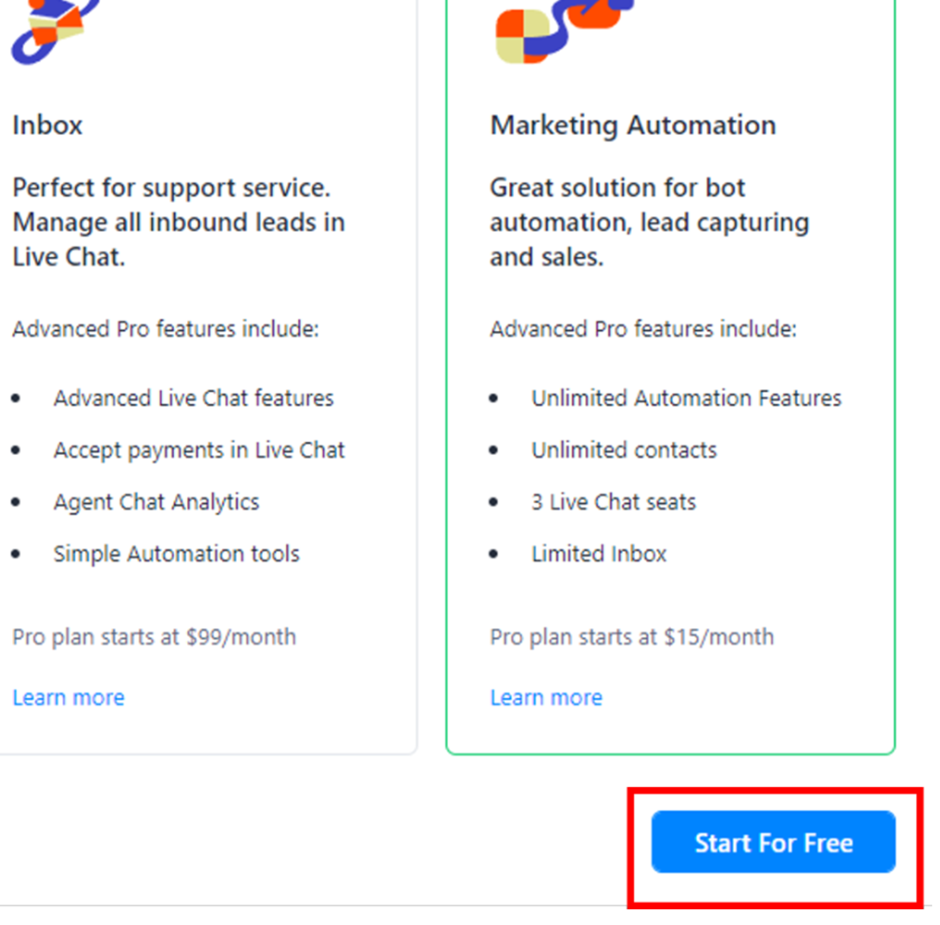Click 'Accept payments in Live Chat' item
940x925 pixels.
point(199,450)
